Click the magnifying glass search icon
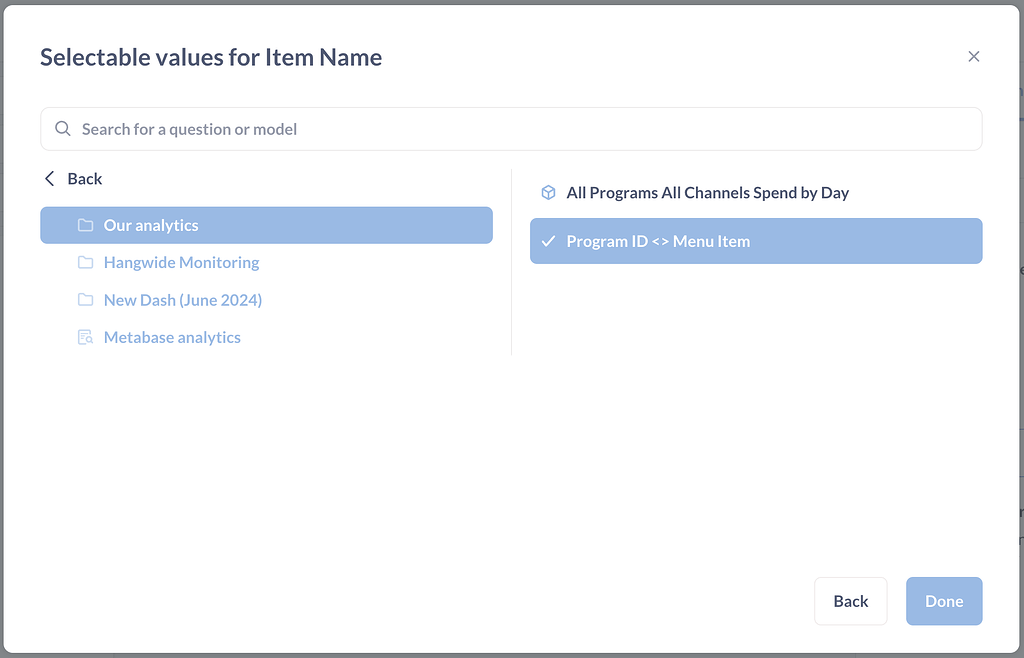Viewport: 1024px width, 658px height. click(x=62, y=129)
